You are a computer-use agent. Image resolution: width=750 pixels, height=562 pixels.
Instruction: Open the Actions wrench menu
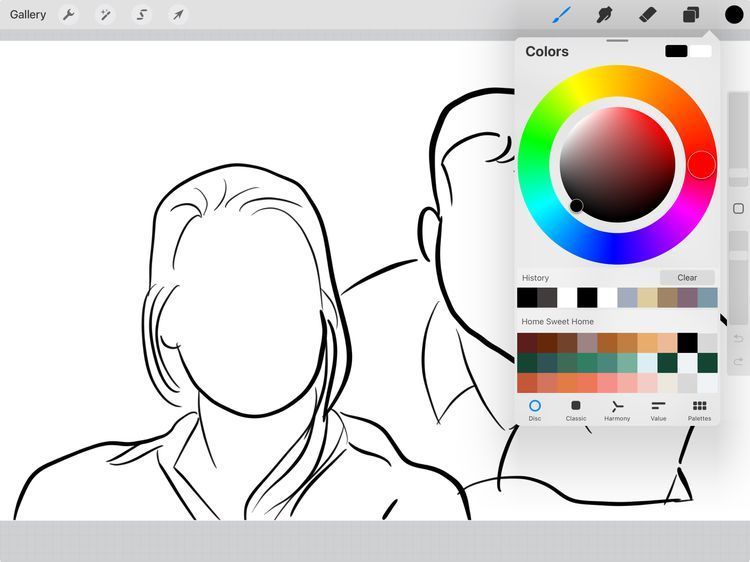coord(69,15)
